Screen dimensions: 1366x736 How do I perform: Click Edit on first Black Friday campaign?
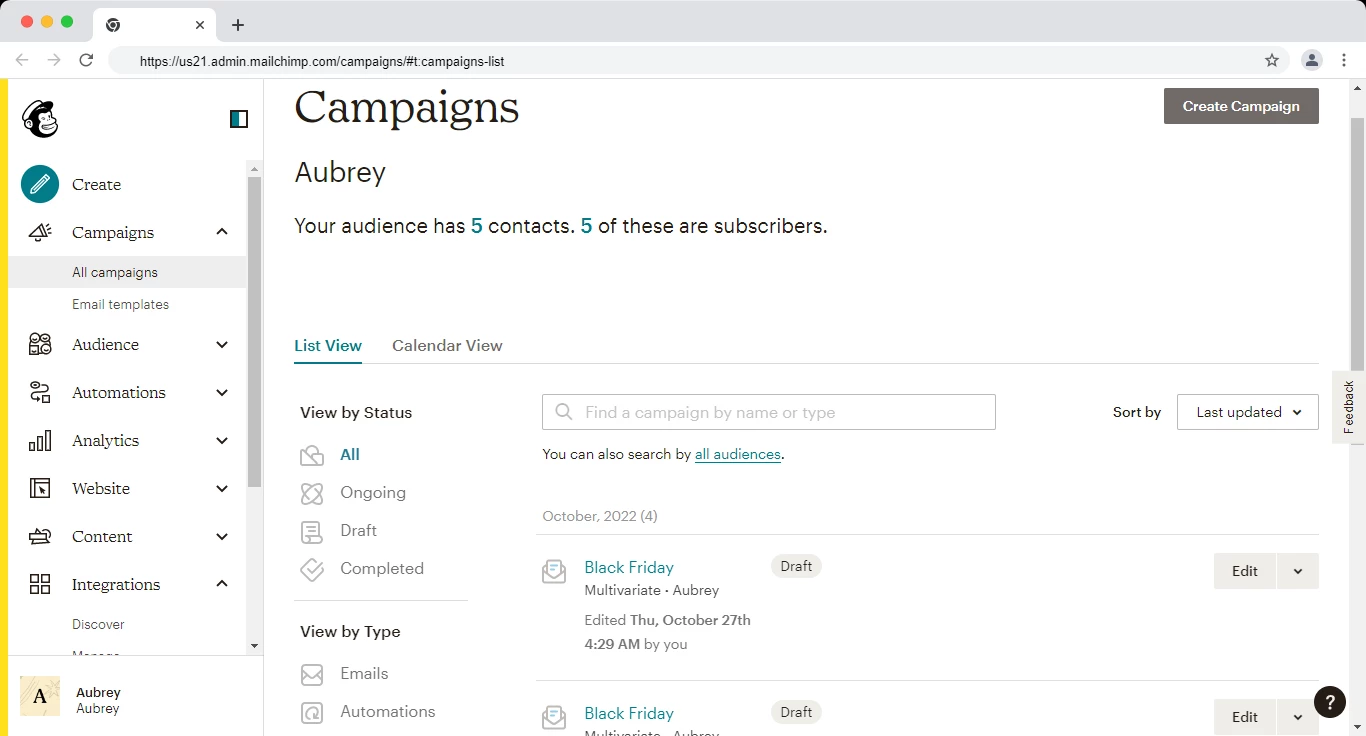click(1245, 571)
